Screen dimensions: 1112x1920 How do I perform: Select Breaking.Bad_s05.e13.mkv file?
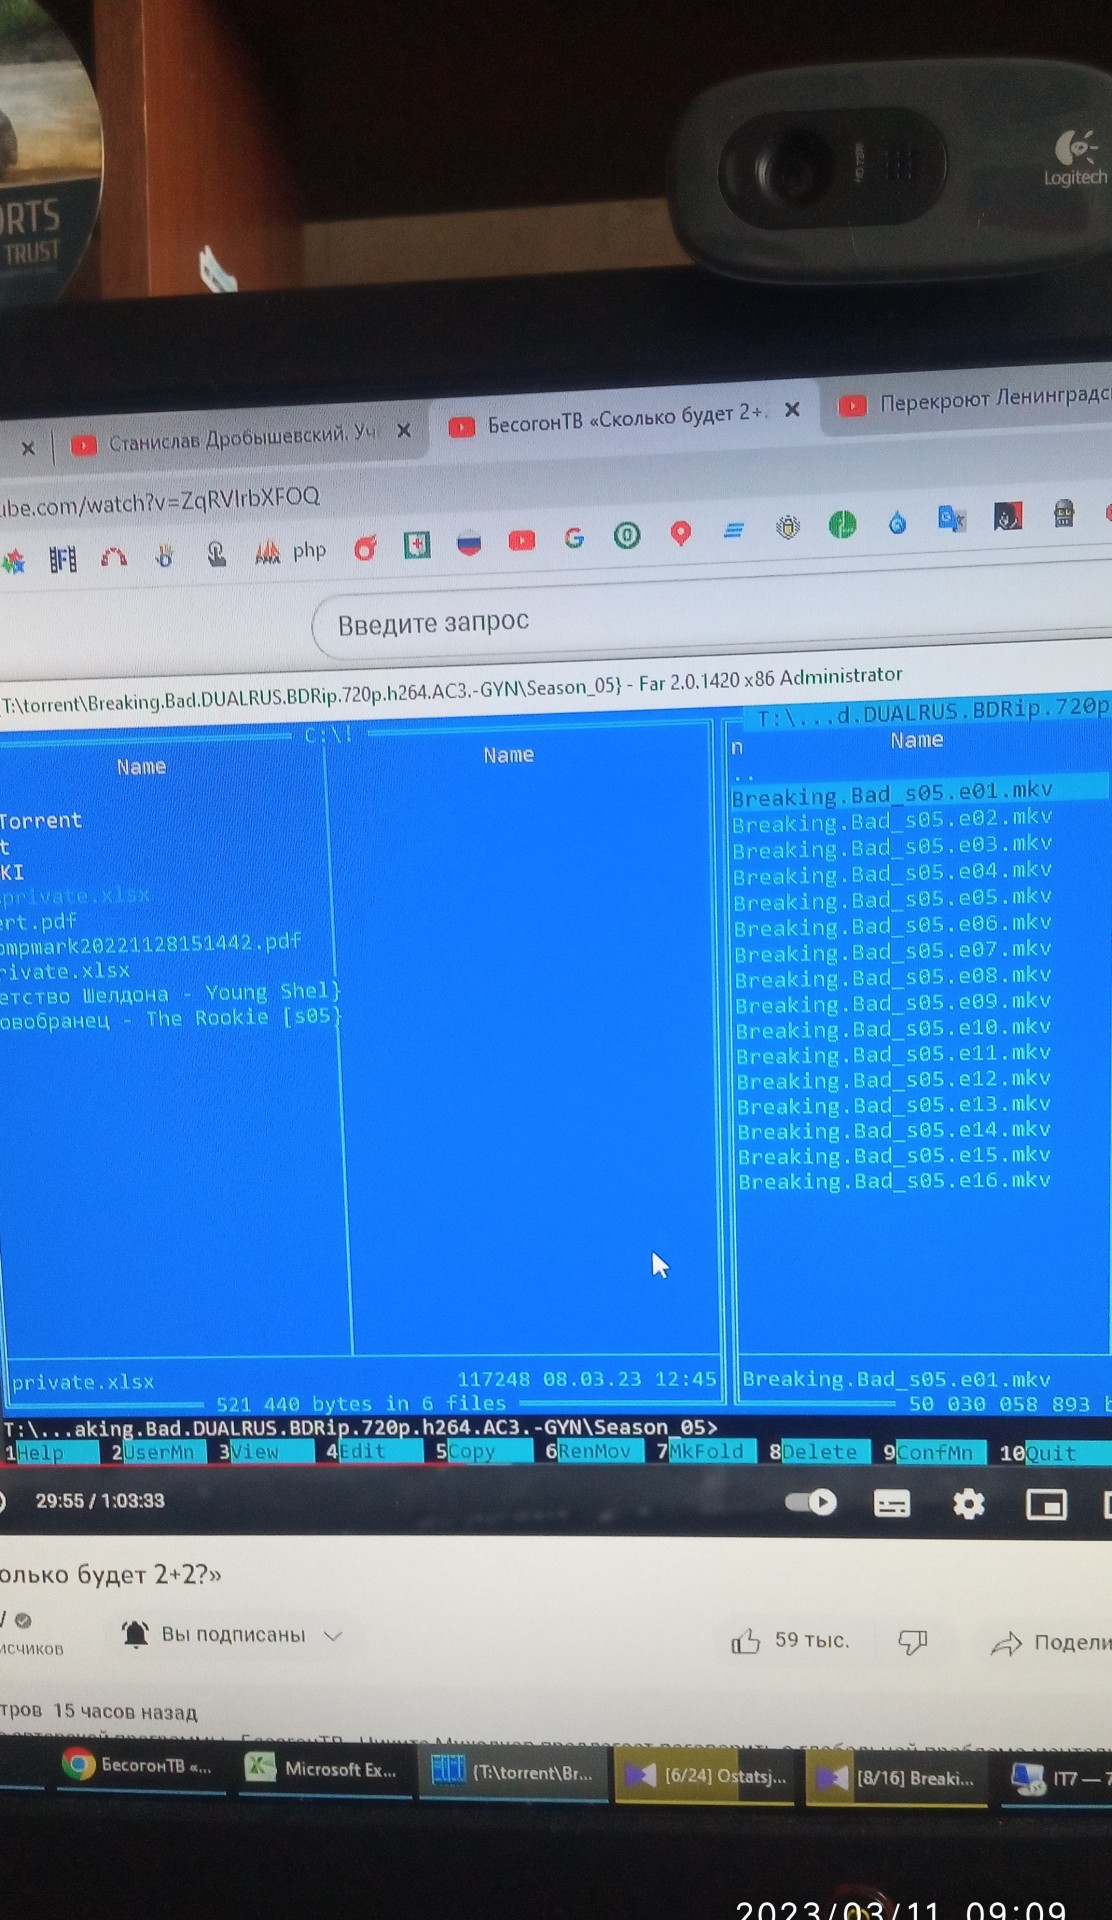(x=894, y=1105)
